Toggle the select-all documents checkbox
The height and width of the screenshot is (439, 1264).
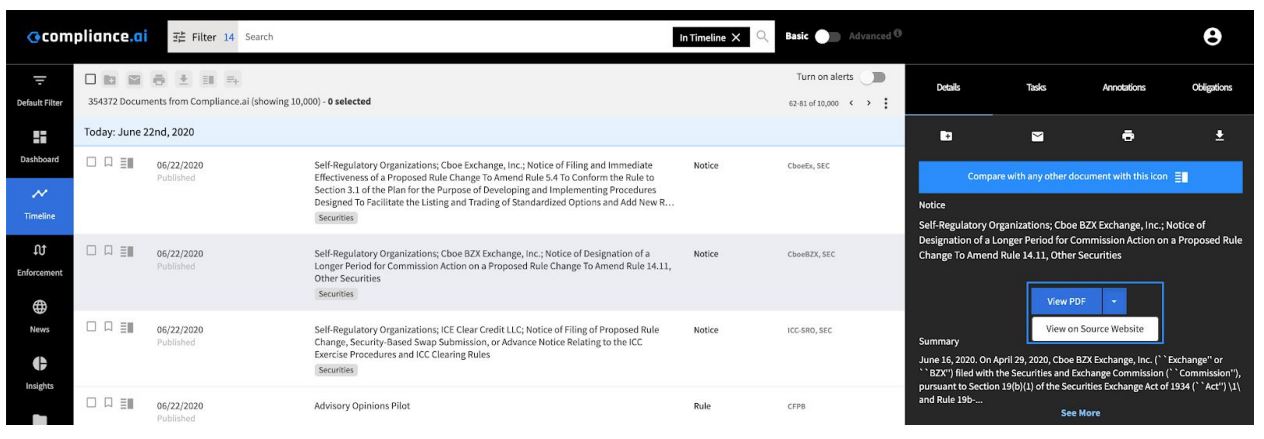[91, 80]
